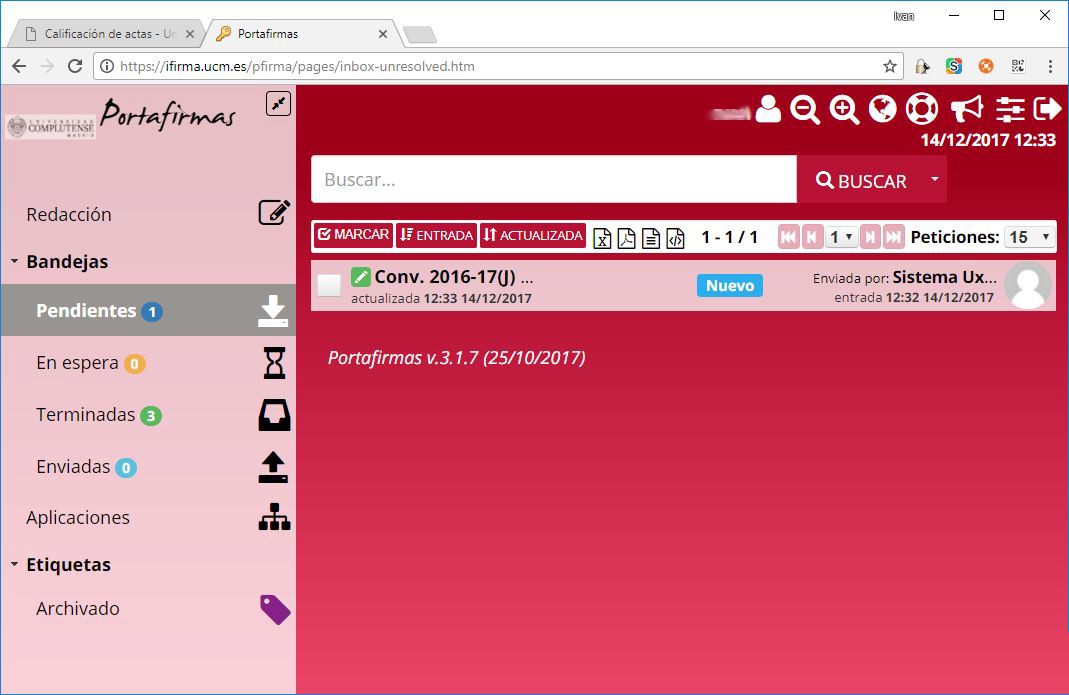
Task: Export list as Excel file icon
Action: [x=602, y=237]
